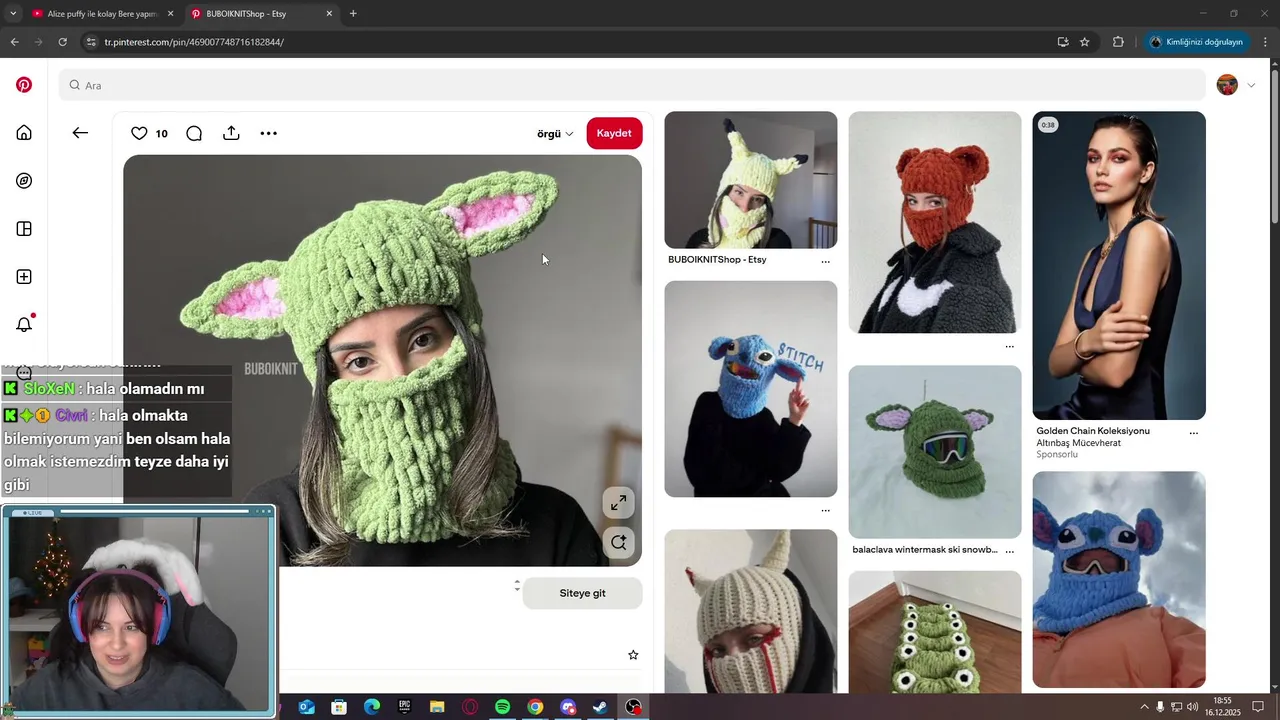Open the yellow Pikachu balaclava thumbnail

coord(751,180)
